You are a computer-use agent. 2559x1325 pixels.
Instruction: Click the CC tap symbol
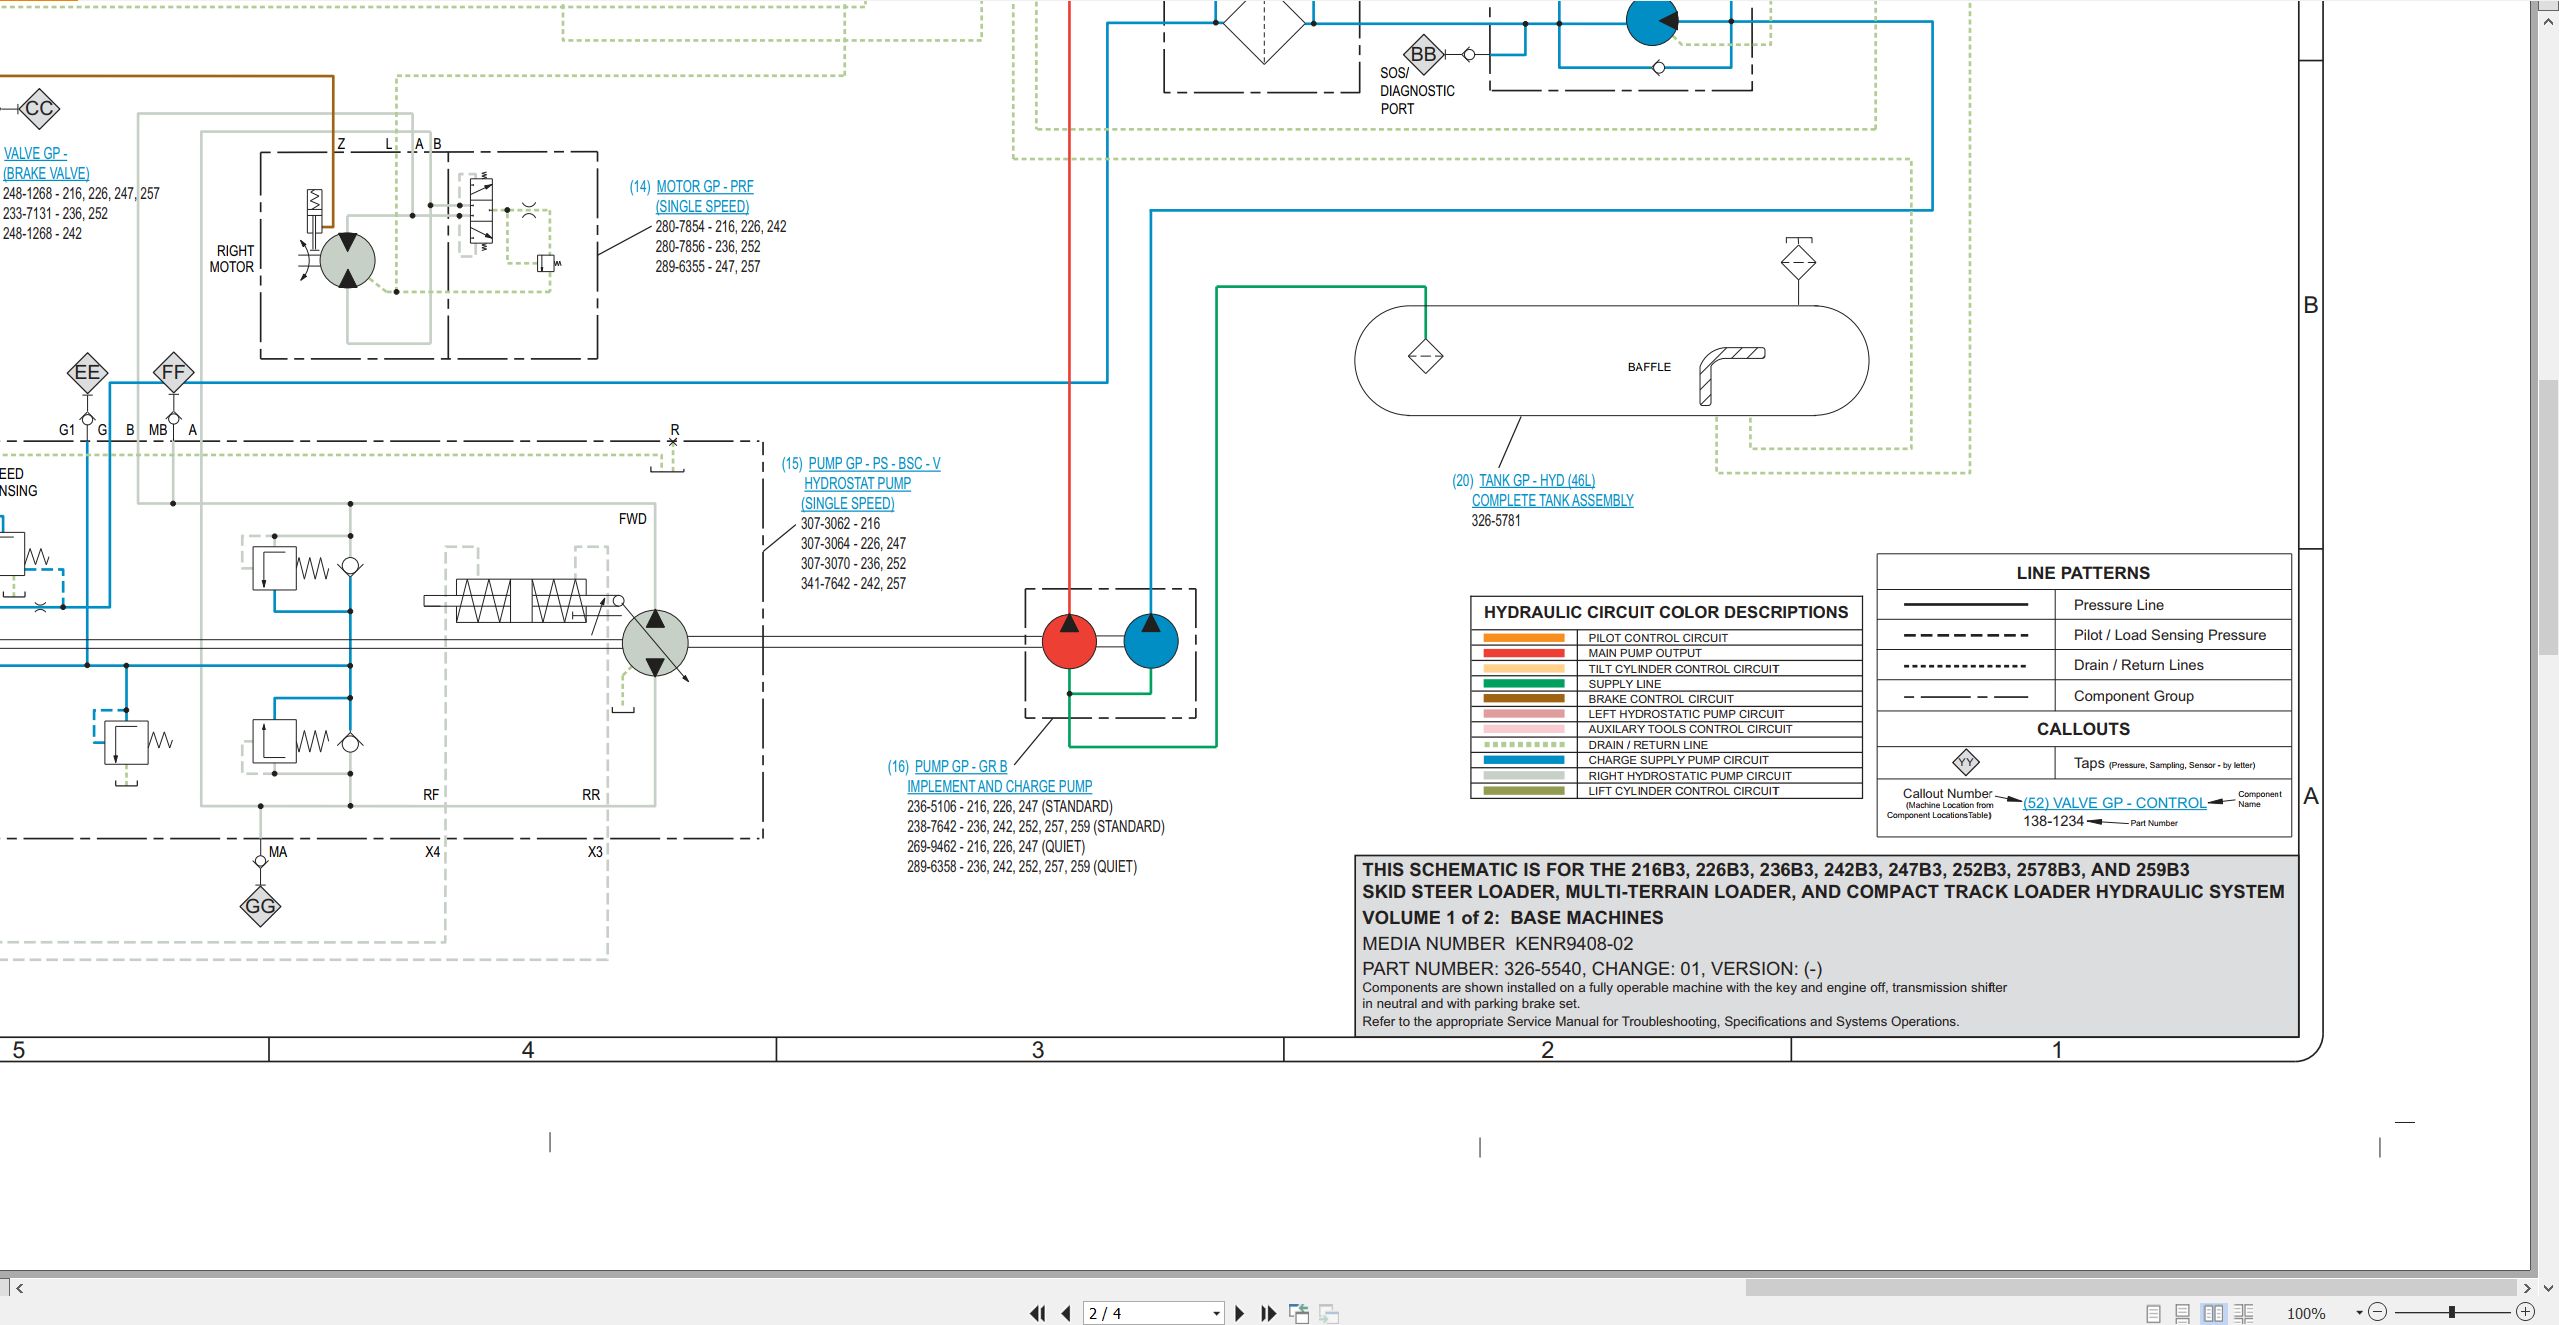[x=39, y=108]
